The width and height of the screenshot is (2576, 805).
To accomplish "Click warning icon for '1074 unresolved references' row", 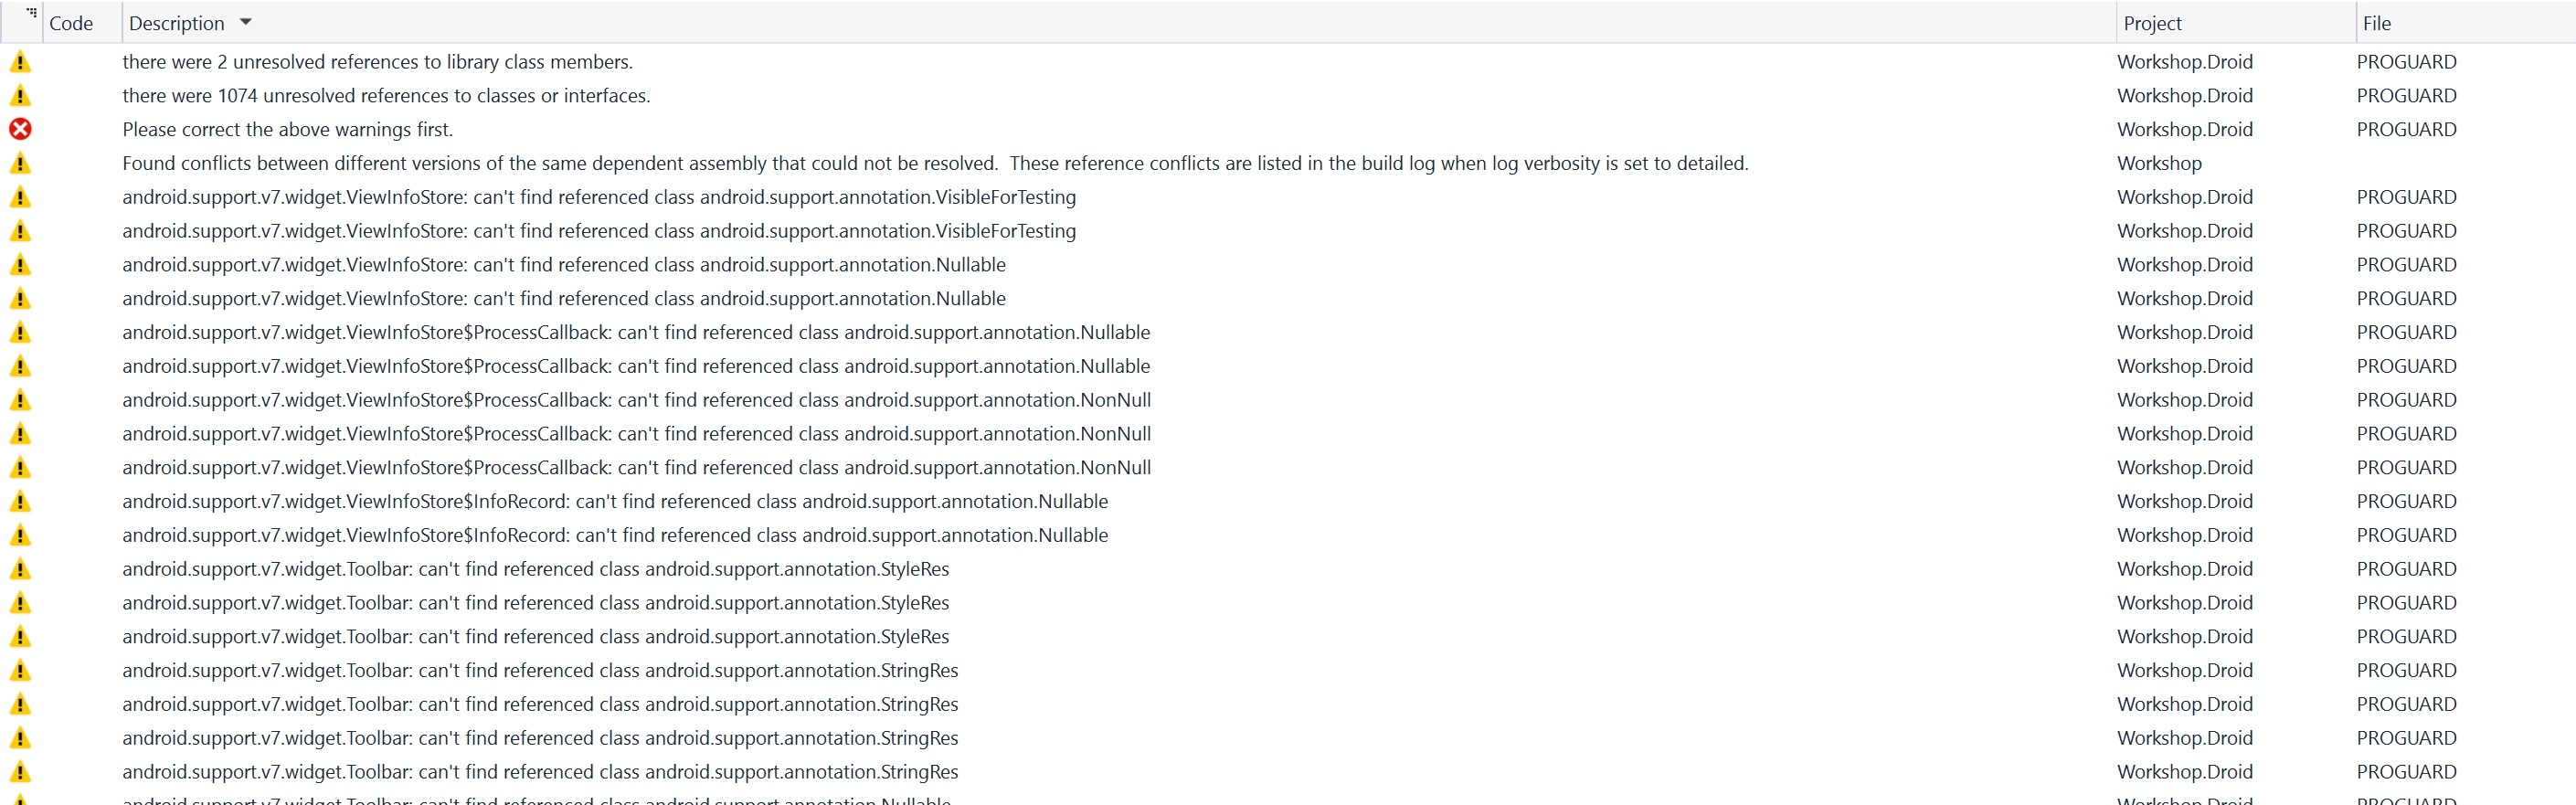I will pos(20,96).
